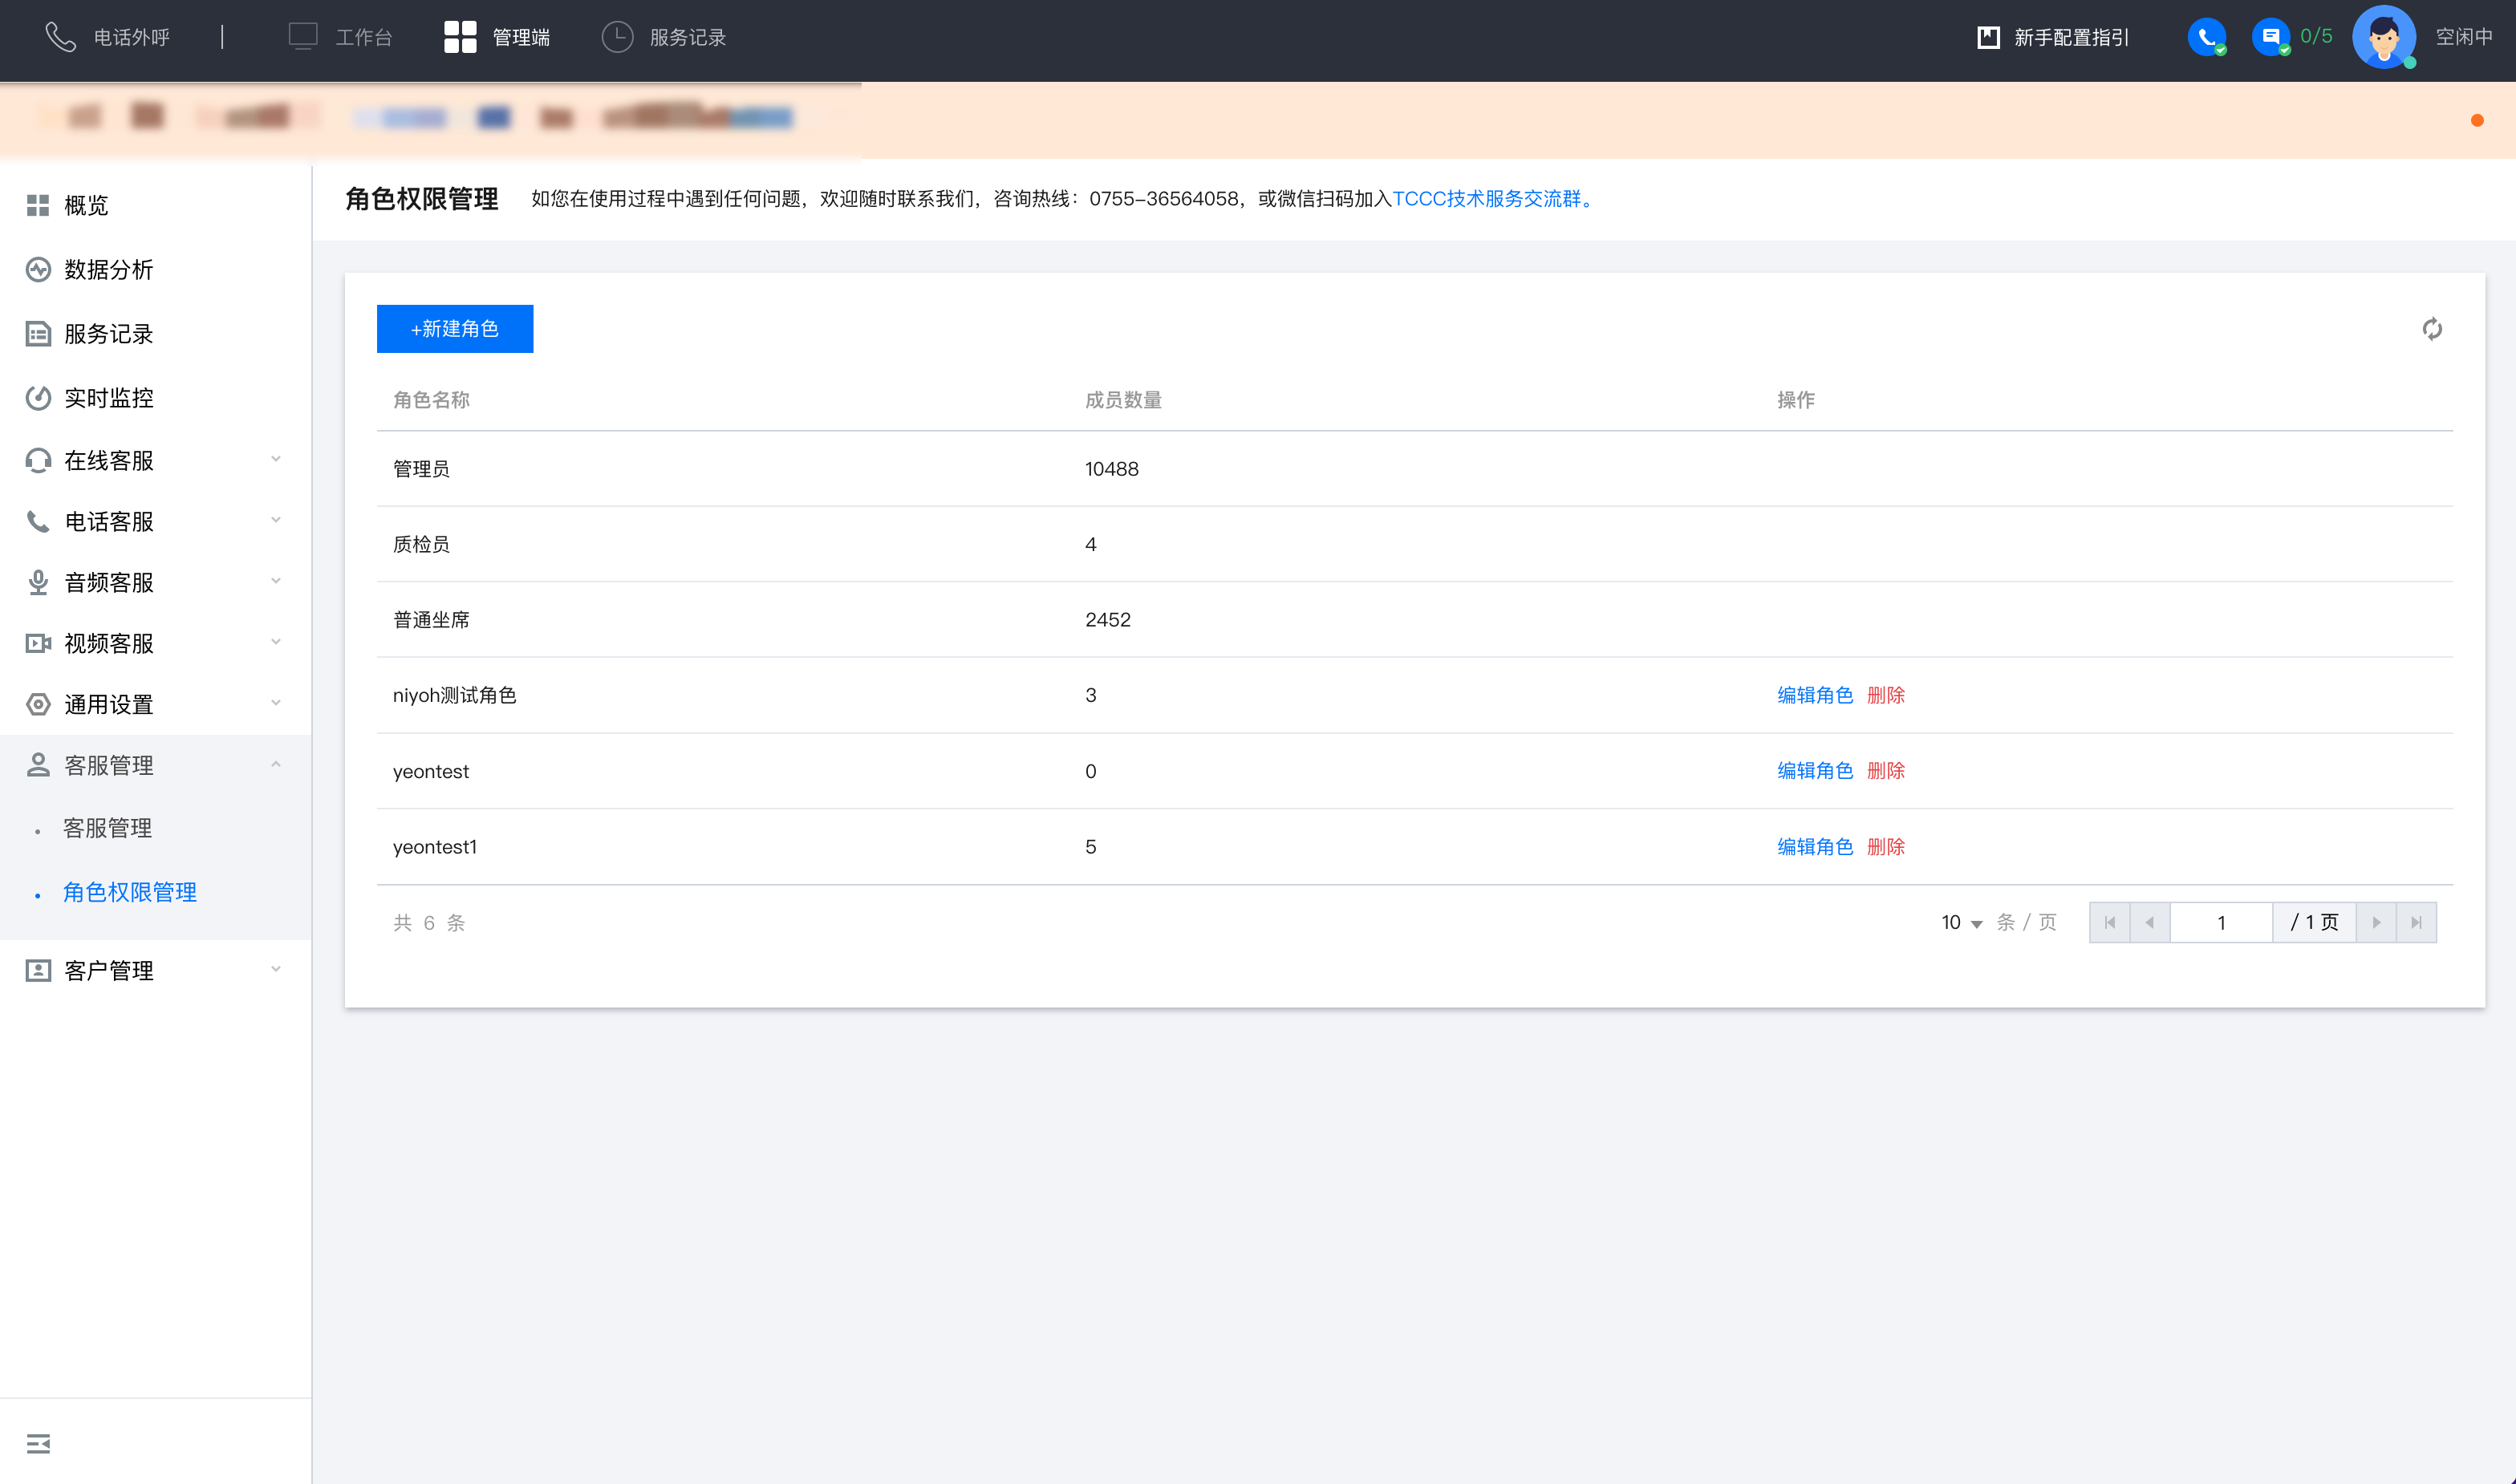
Task: Click the page number input field
Action: [2220, 922]
